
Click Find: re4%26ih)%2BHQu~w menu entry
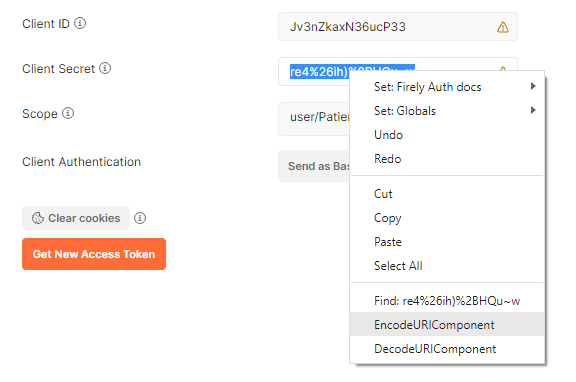[x=447, y=301]
